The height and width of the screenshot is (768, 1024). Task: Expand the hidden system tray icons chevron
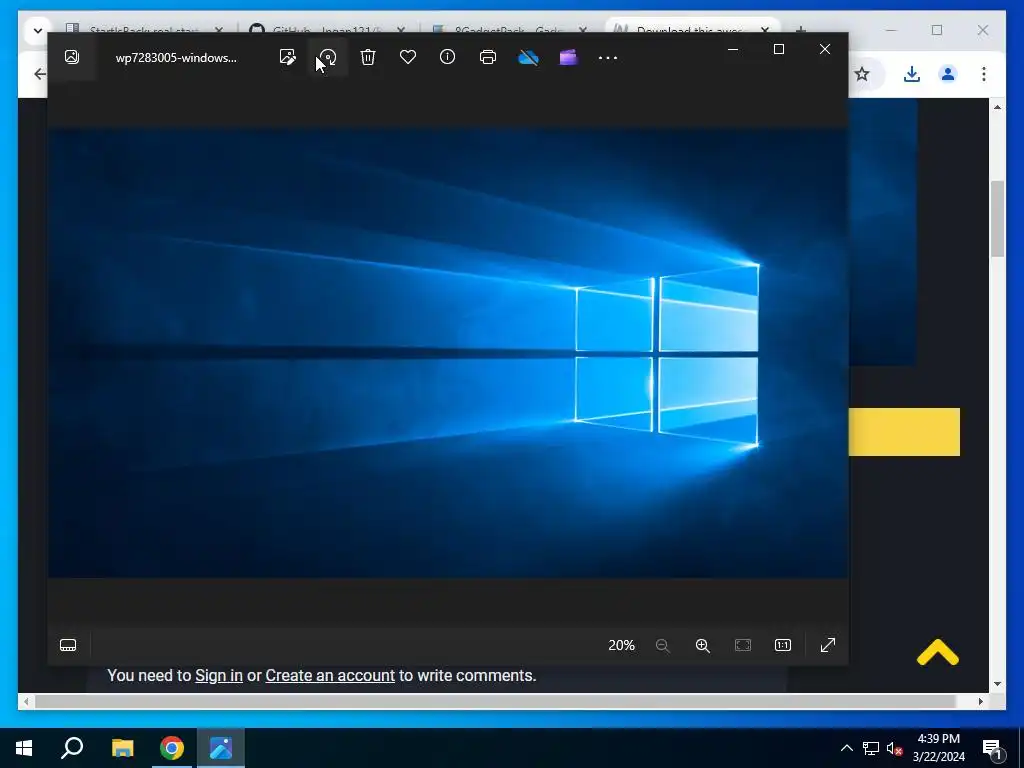(846, 748)
